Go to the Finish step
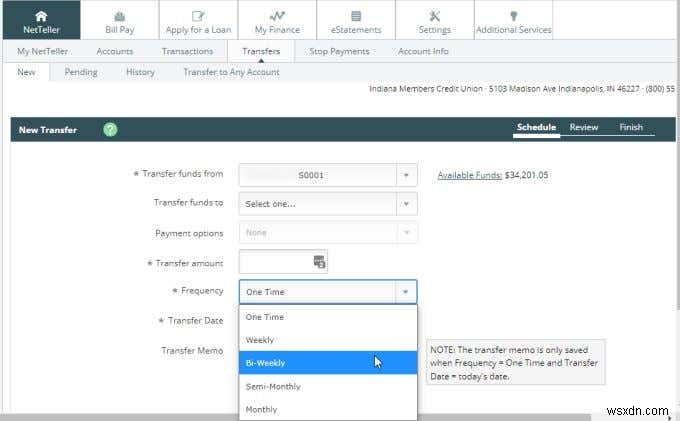 pos(631,127)
